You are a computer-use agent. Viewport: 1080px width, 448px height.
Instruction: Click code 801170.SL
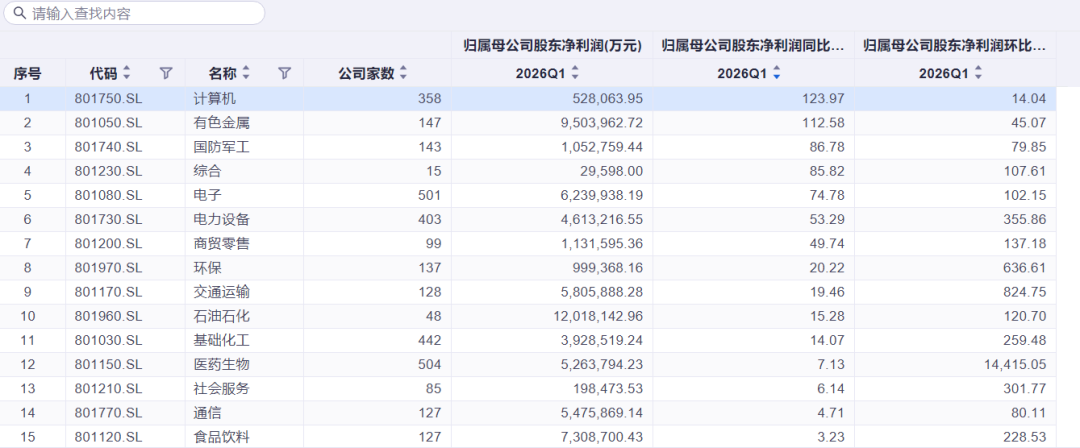point(108,292)
